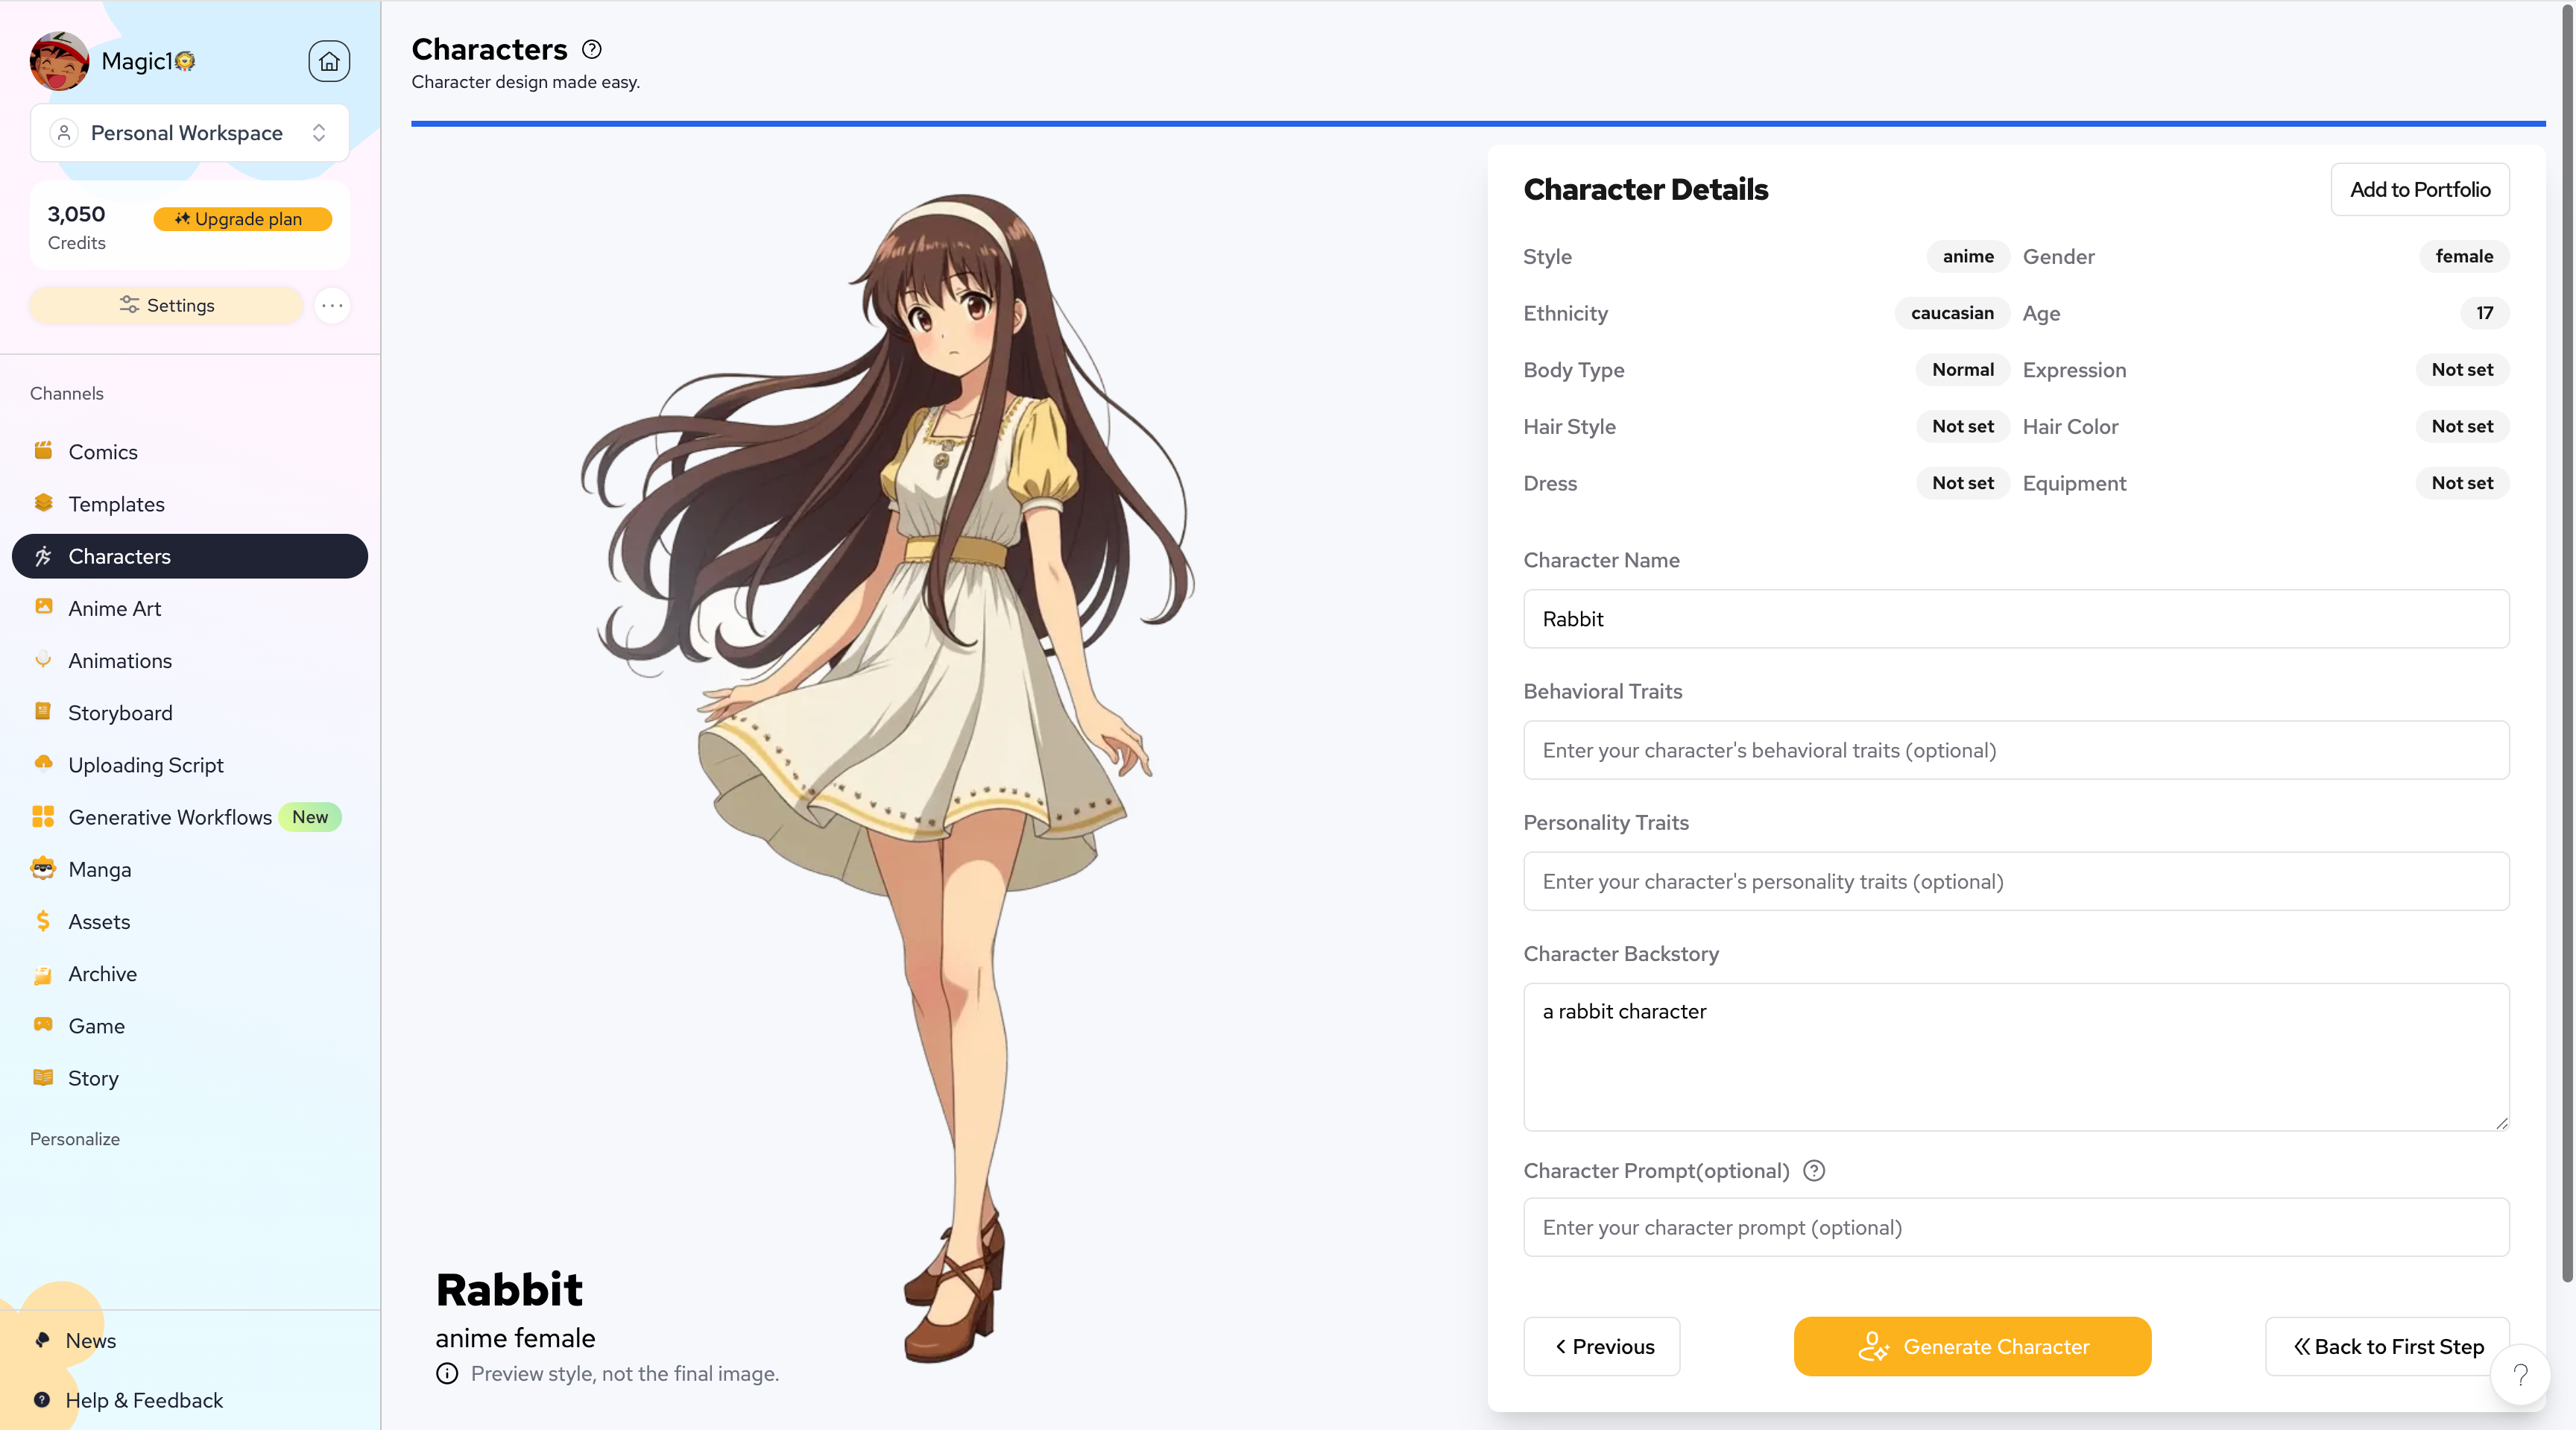Go to Uploading Script channel
The width and height of the screenshot is (2576, 1430).
(x=145, y=765)
